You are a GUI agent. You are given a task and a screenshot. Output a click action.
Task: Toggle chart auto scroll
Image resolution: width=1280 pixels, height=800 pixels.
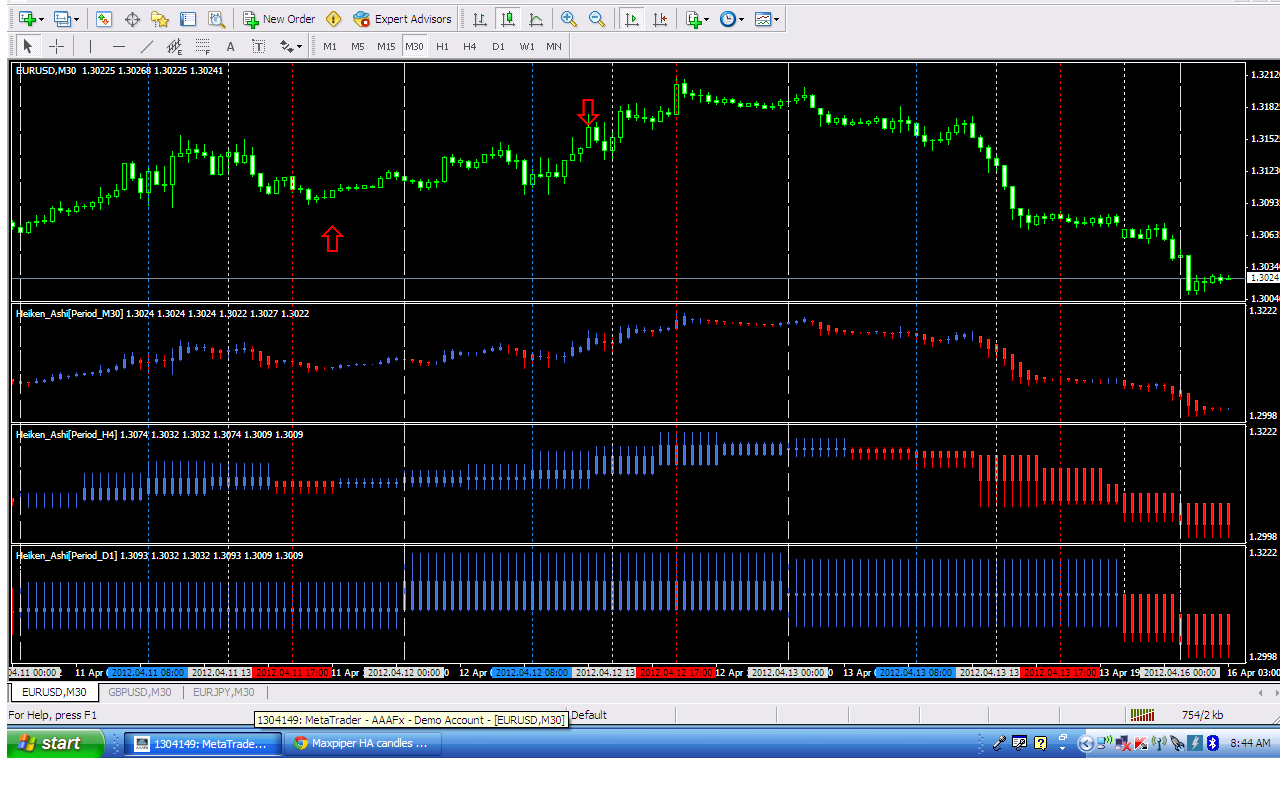coord(631,19)
